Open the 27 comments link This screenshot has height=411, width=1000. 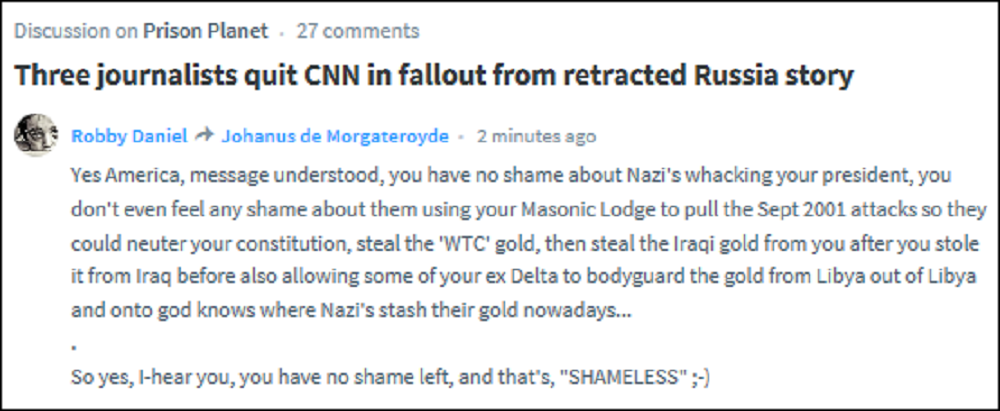(x=358, y=31)
